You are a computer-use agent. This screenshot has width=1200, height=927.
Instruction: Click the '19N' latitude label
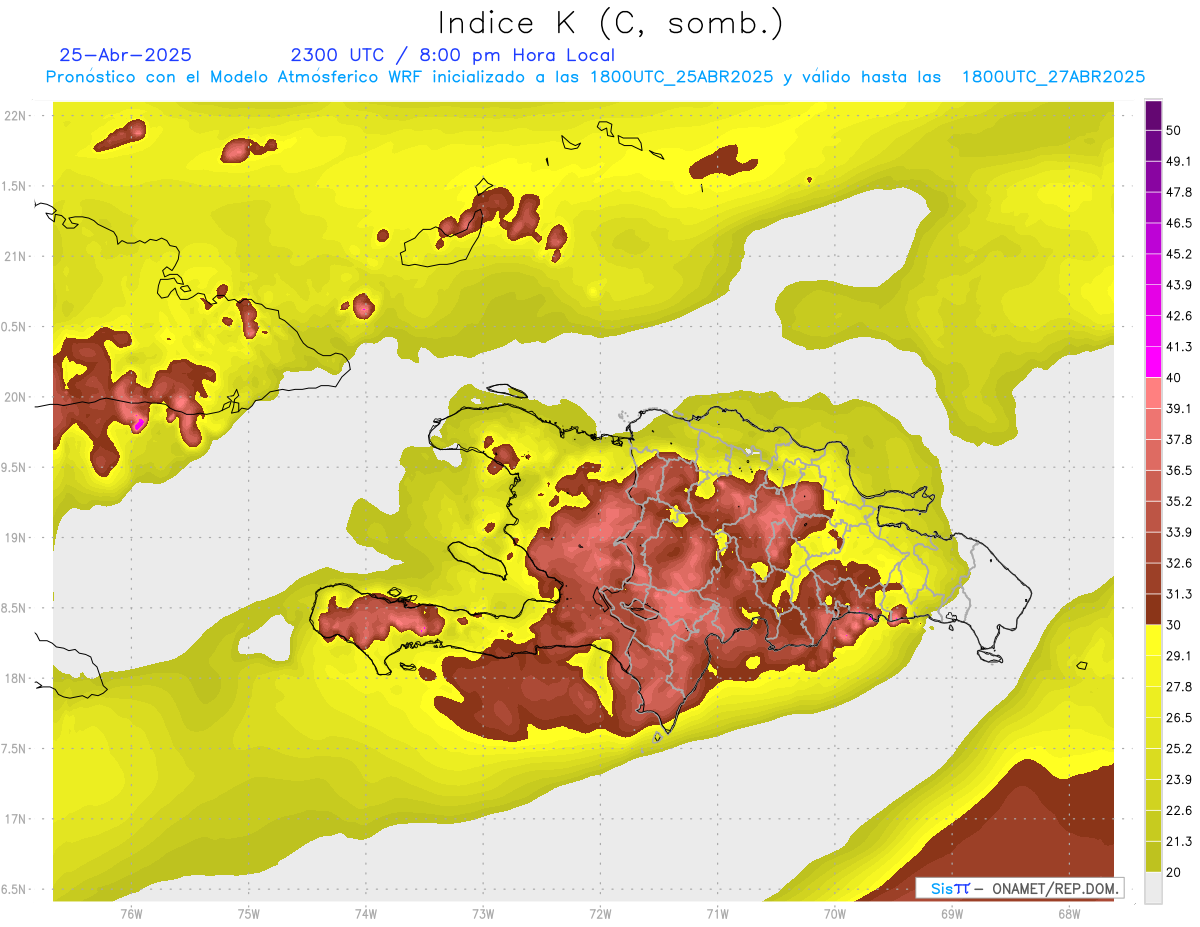tap(15, 538)
